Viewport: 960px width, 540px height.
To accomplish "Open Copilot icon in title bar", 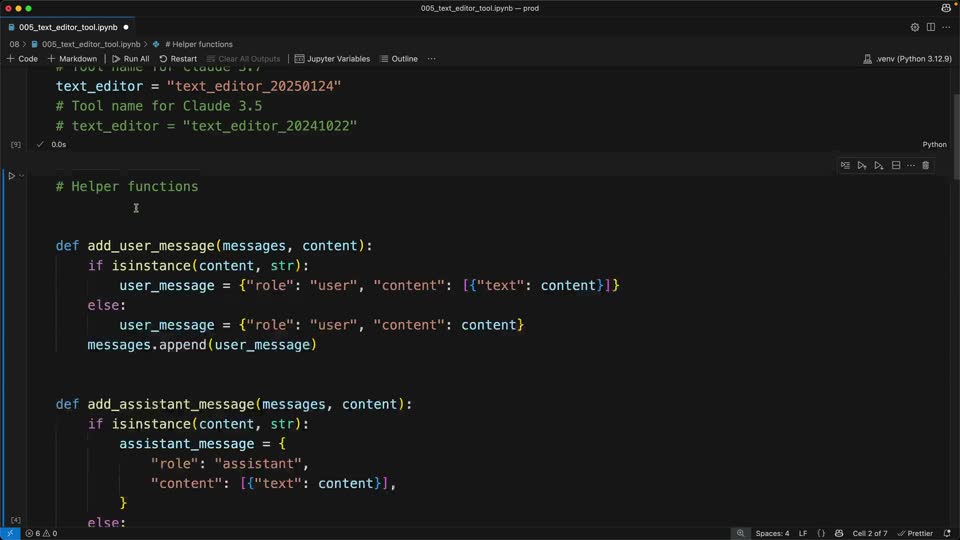I will click(947, 8).
